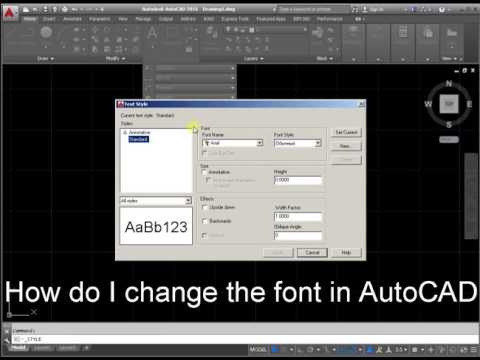Click the Cancel button in Text Style

[x=312, y=253]
